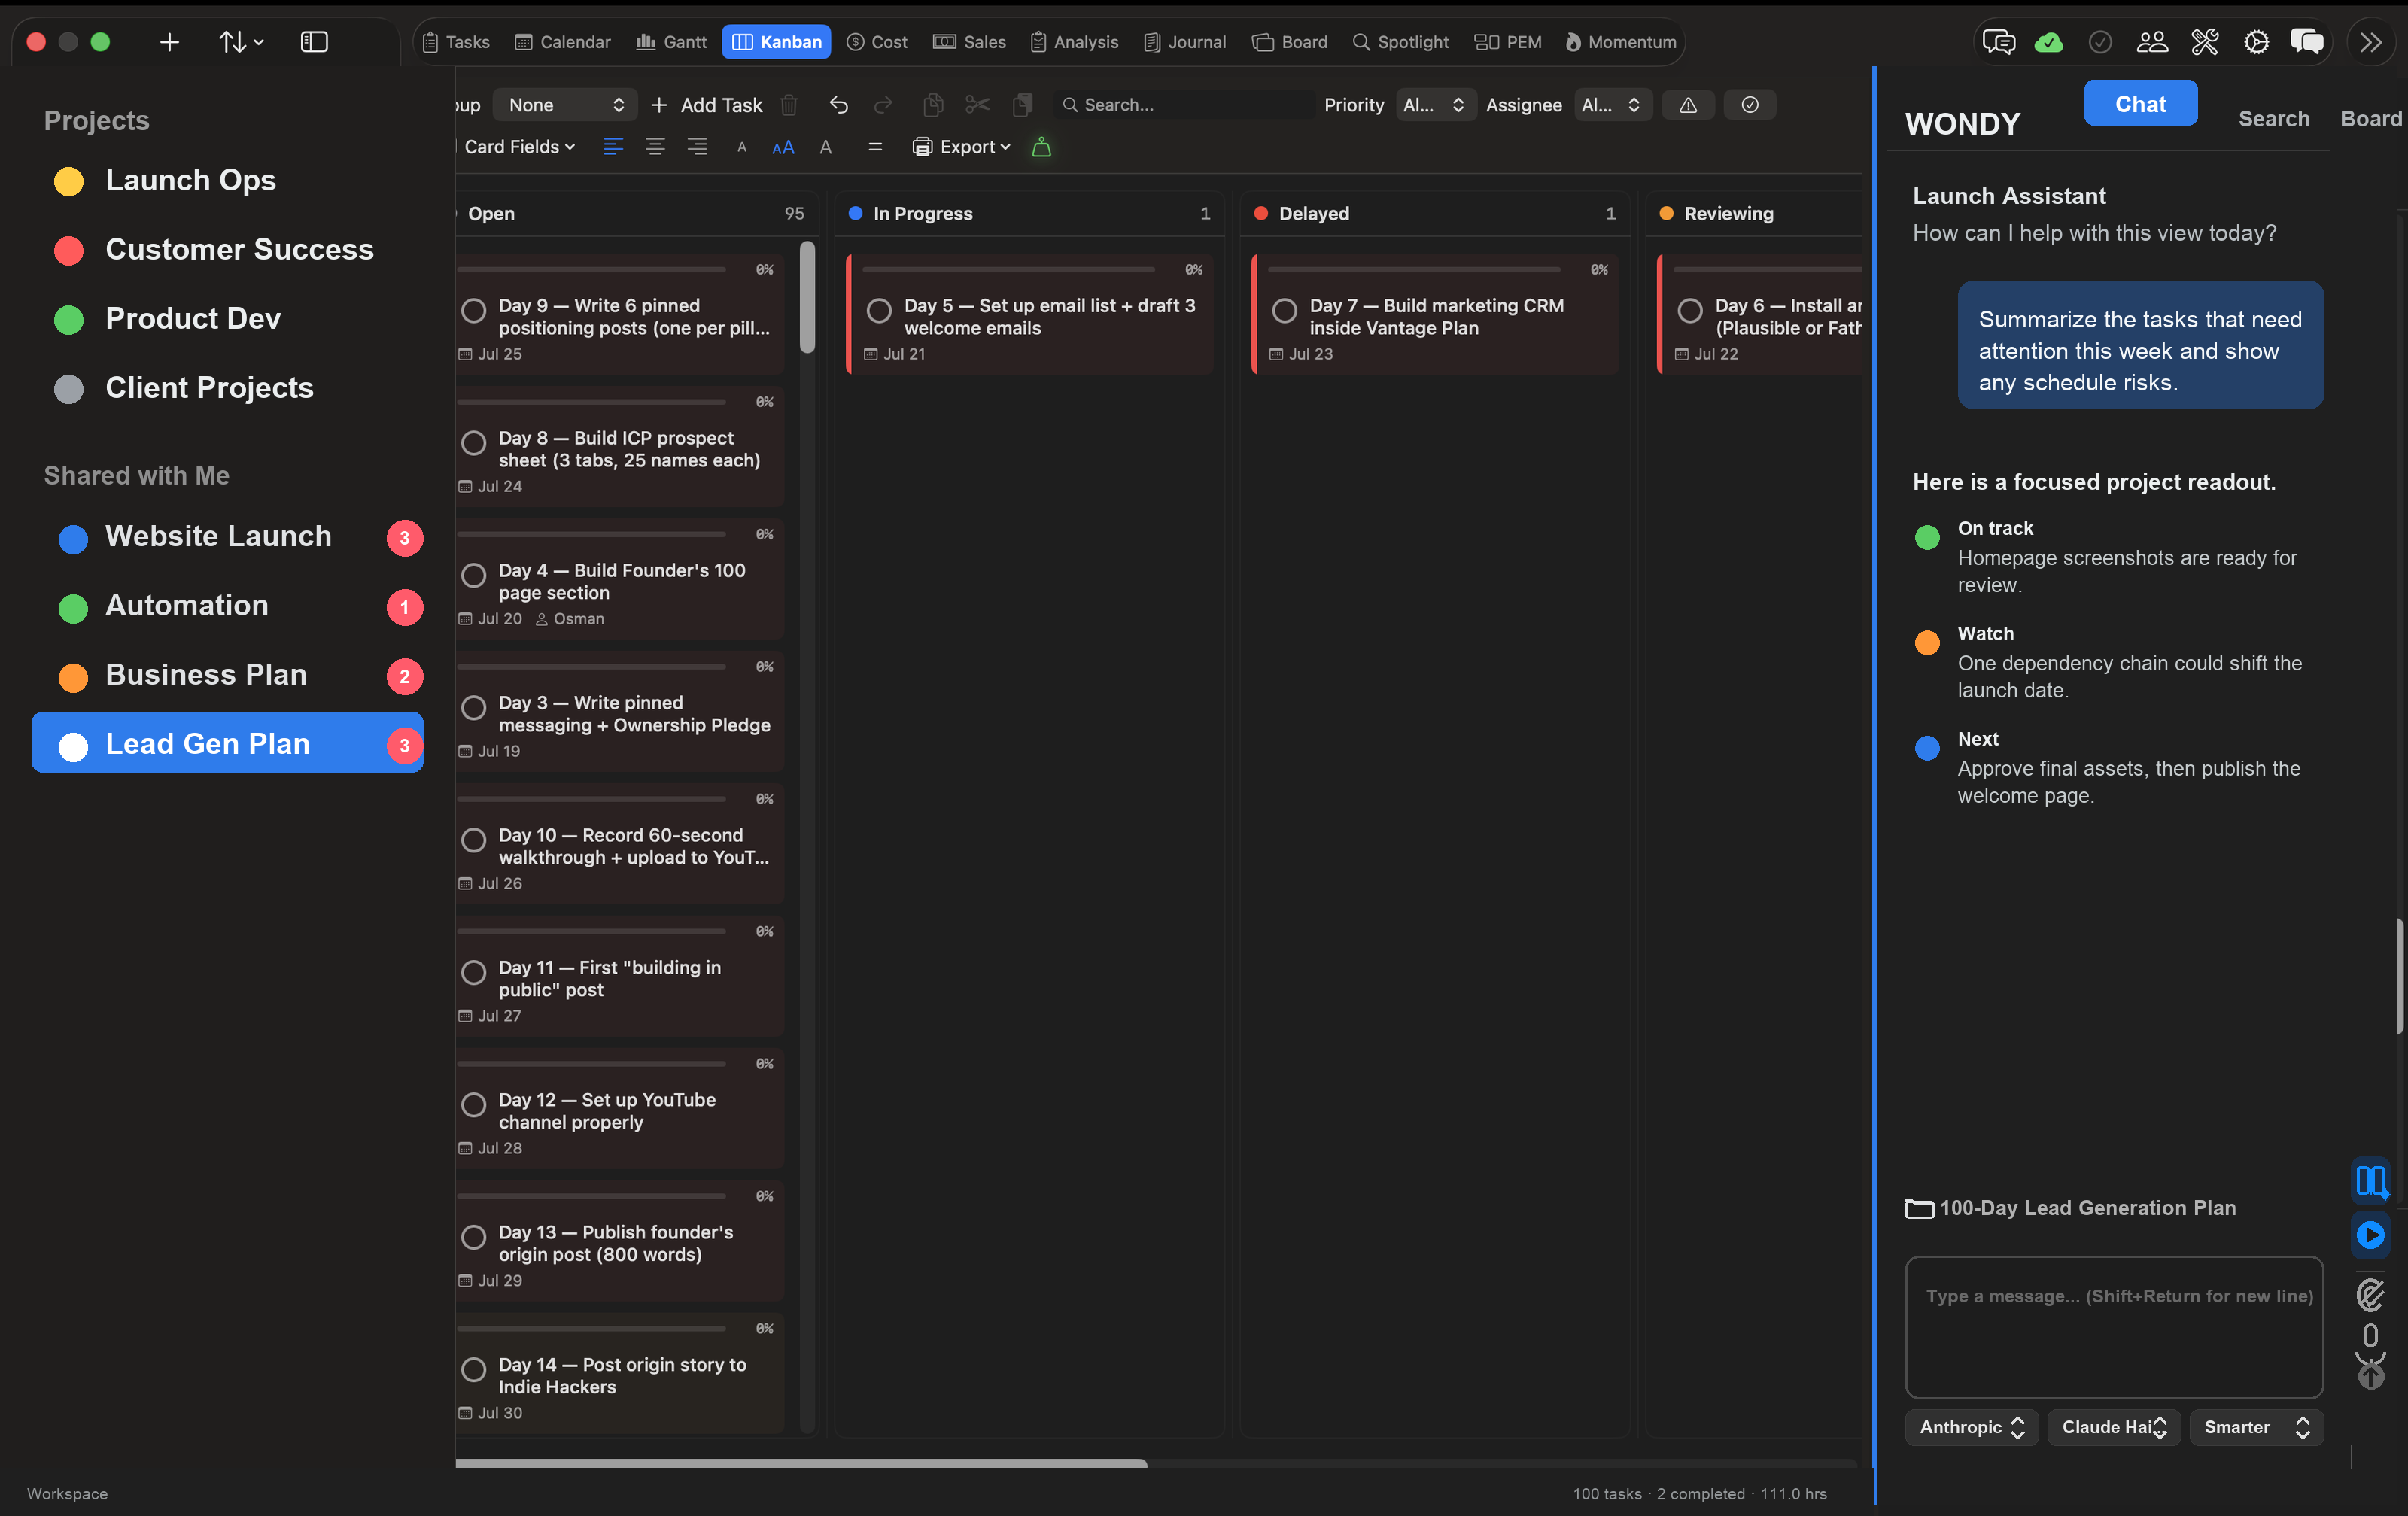Image resolution: width=2408 pixels, height=1516 pixels.
Task: Check off Day 3 pinned messaging task
Action: pyautogui.click(x=474, y=707)
